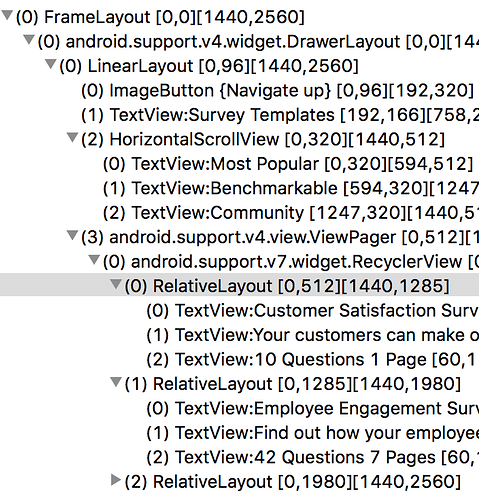479x500 pixels.
Task: Collapse the HorizontalScrollView node
Action: (72, 137)
